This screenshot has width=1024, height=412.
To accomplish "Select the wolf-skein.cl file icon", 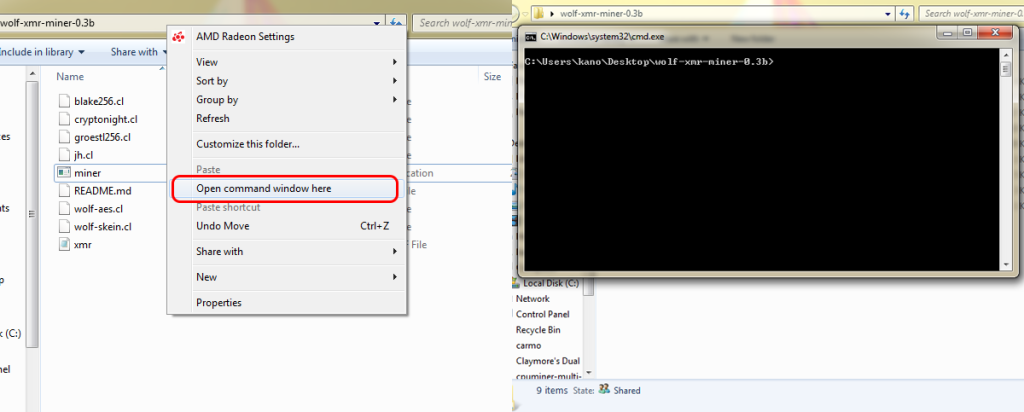I will click(63, 227).
